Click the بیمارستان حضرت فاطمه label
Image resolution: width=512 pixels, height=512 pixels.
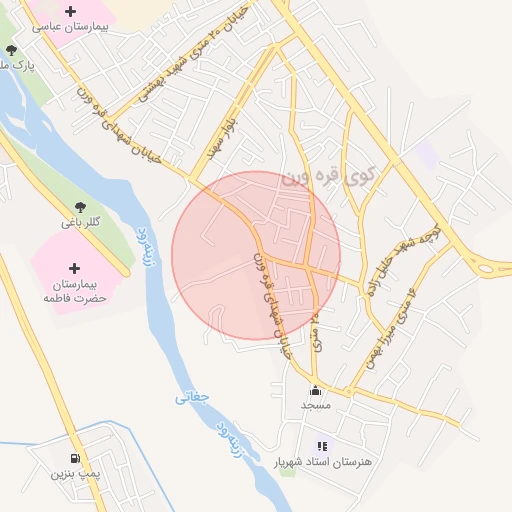point(75,291)
